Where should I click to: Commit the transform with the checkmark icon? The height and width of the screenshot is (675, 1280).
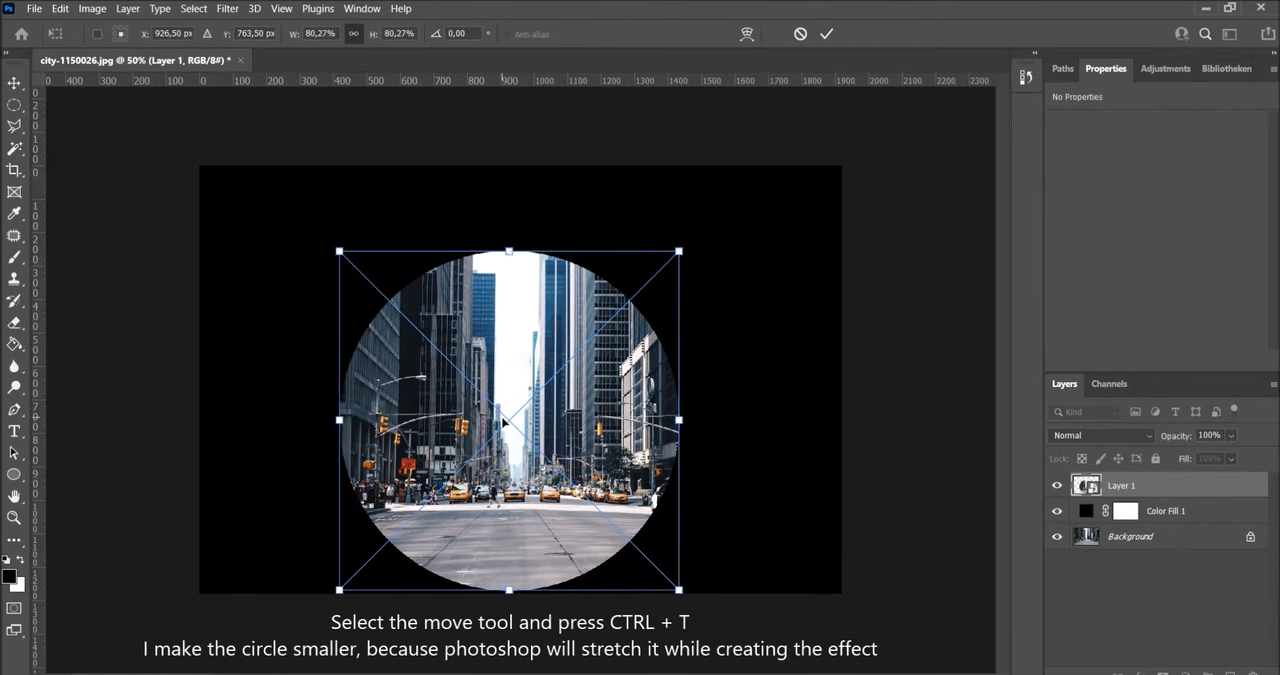826,34
